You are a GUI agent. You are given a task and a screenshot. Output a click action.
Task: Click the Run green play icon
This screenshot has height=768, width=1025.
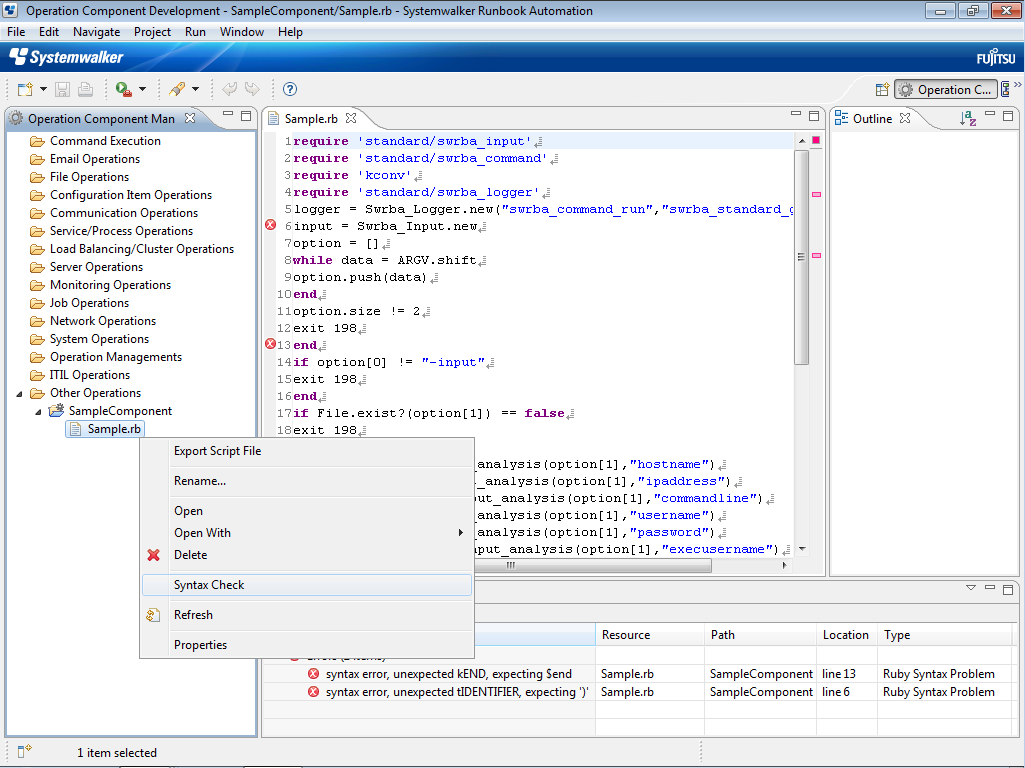(x=123, y=90)
